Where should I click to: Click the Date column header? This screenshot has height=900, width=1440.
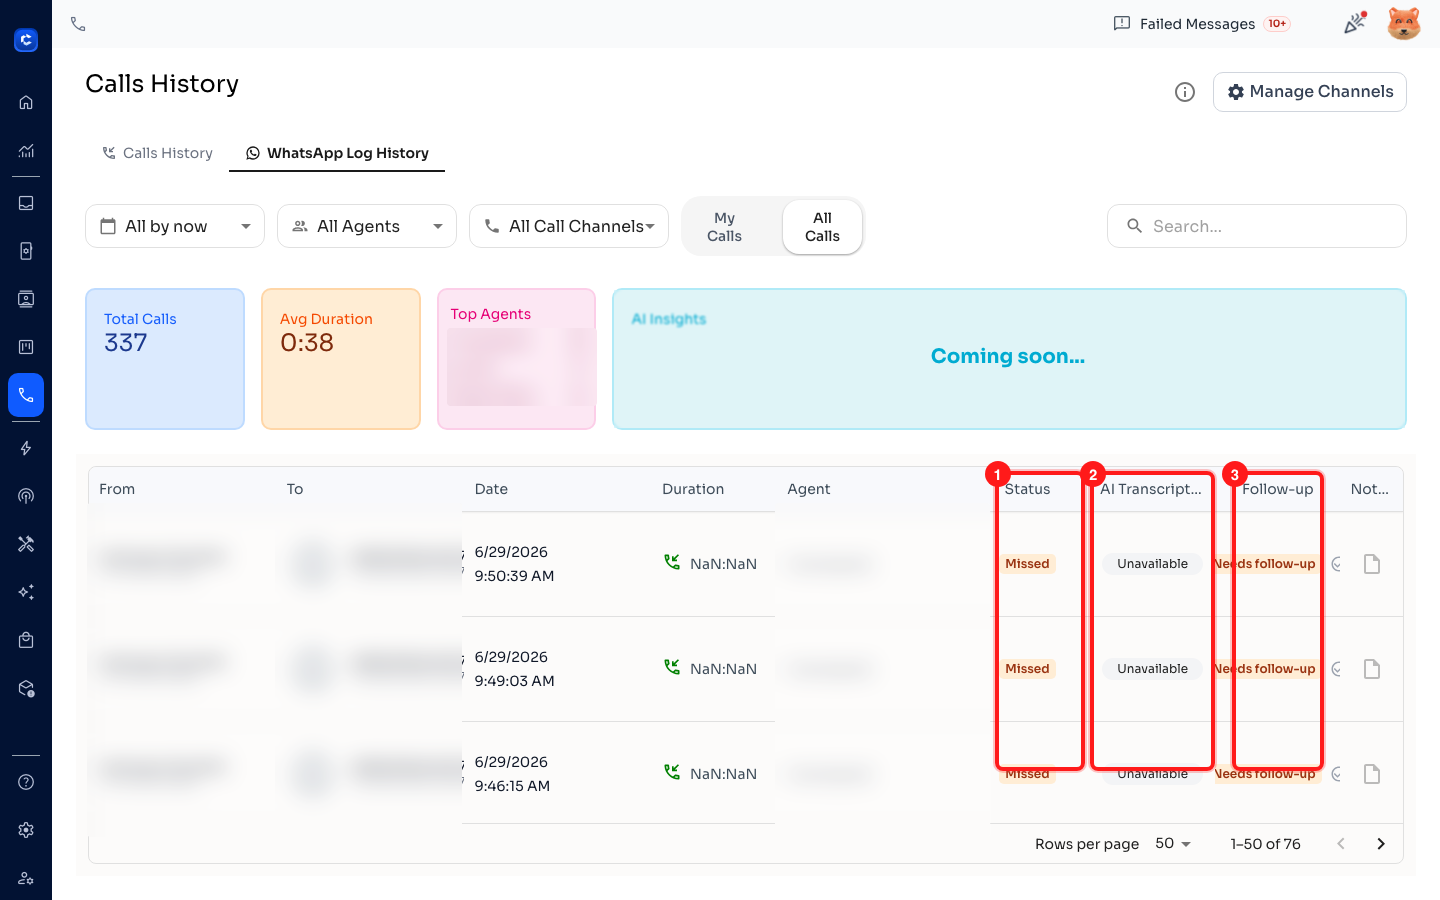click(491, 489)
